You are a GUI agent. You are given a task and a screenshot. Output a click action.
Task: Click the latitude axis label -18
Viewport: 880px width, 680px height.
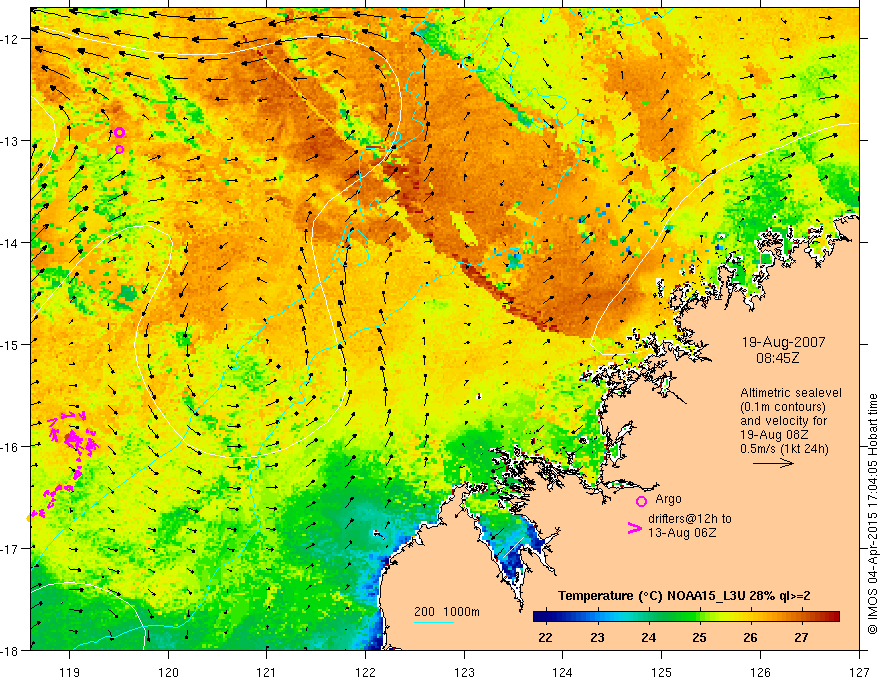(x=11, y=650)
